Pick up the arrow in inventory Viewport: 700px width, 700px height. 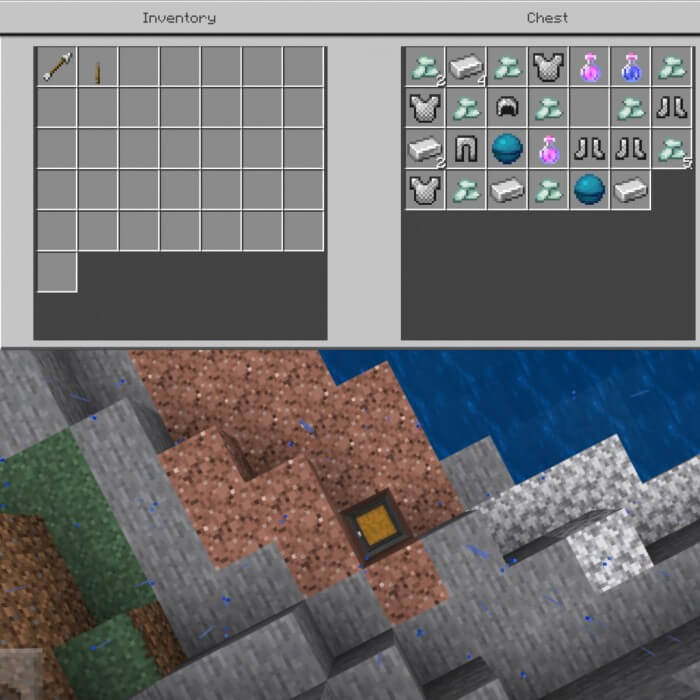click(56, 68)
